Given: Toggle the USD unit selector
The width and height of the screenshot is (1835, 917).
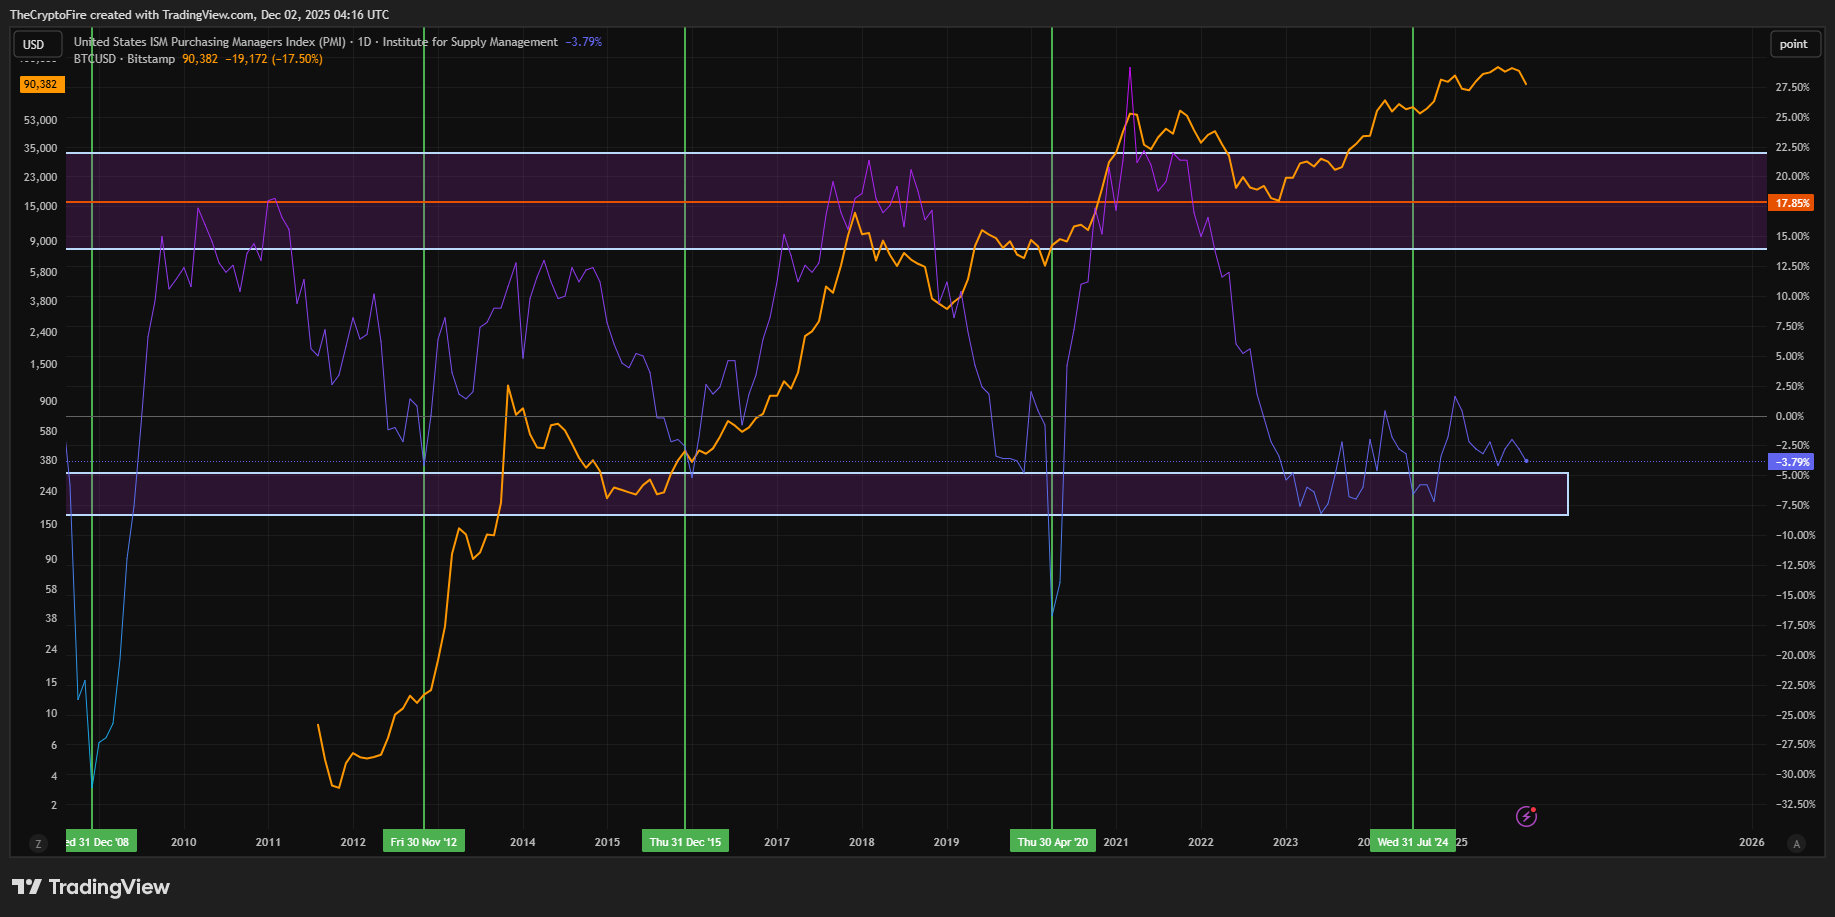Looking at the screenshot, I should pos(37,44).
